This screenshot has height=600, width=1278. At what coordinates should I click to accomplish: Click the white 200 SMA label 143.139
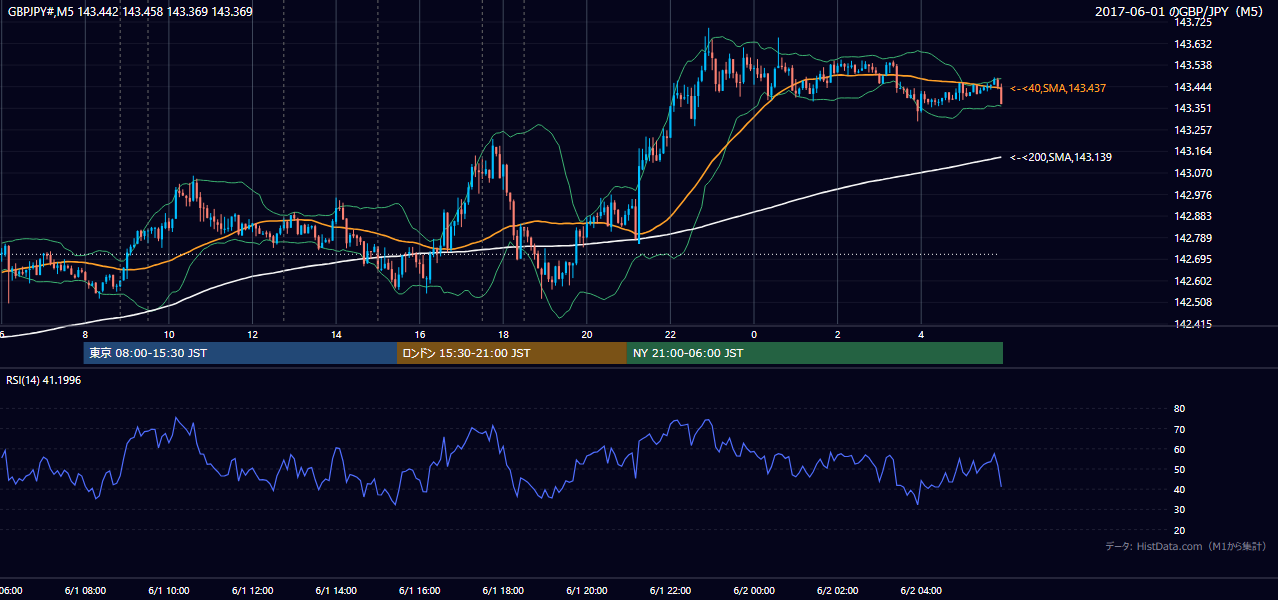coord(1061,157)
